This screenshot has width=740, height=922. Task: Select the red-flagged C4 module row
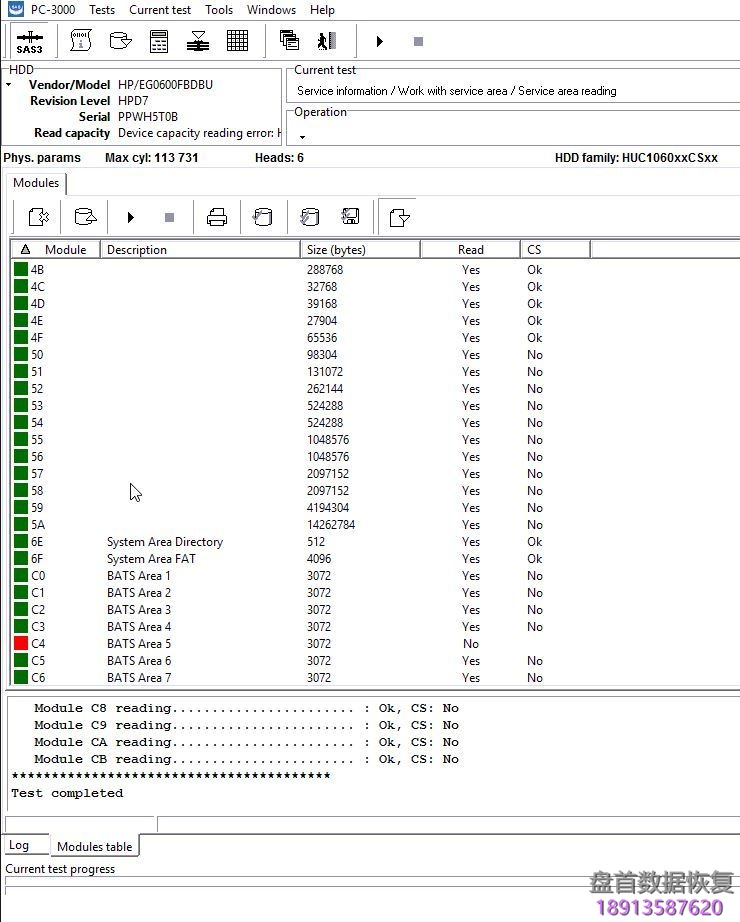pos(300,643)
